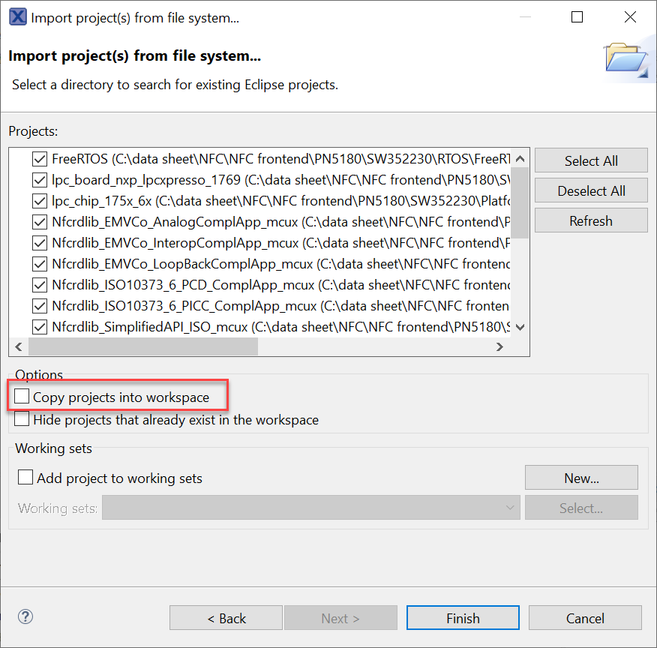
Task: Go back with the Back button
Action: pos(226,618)
